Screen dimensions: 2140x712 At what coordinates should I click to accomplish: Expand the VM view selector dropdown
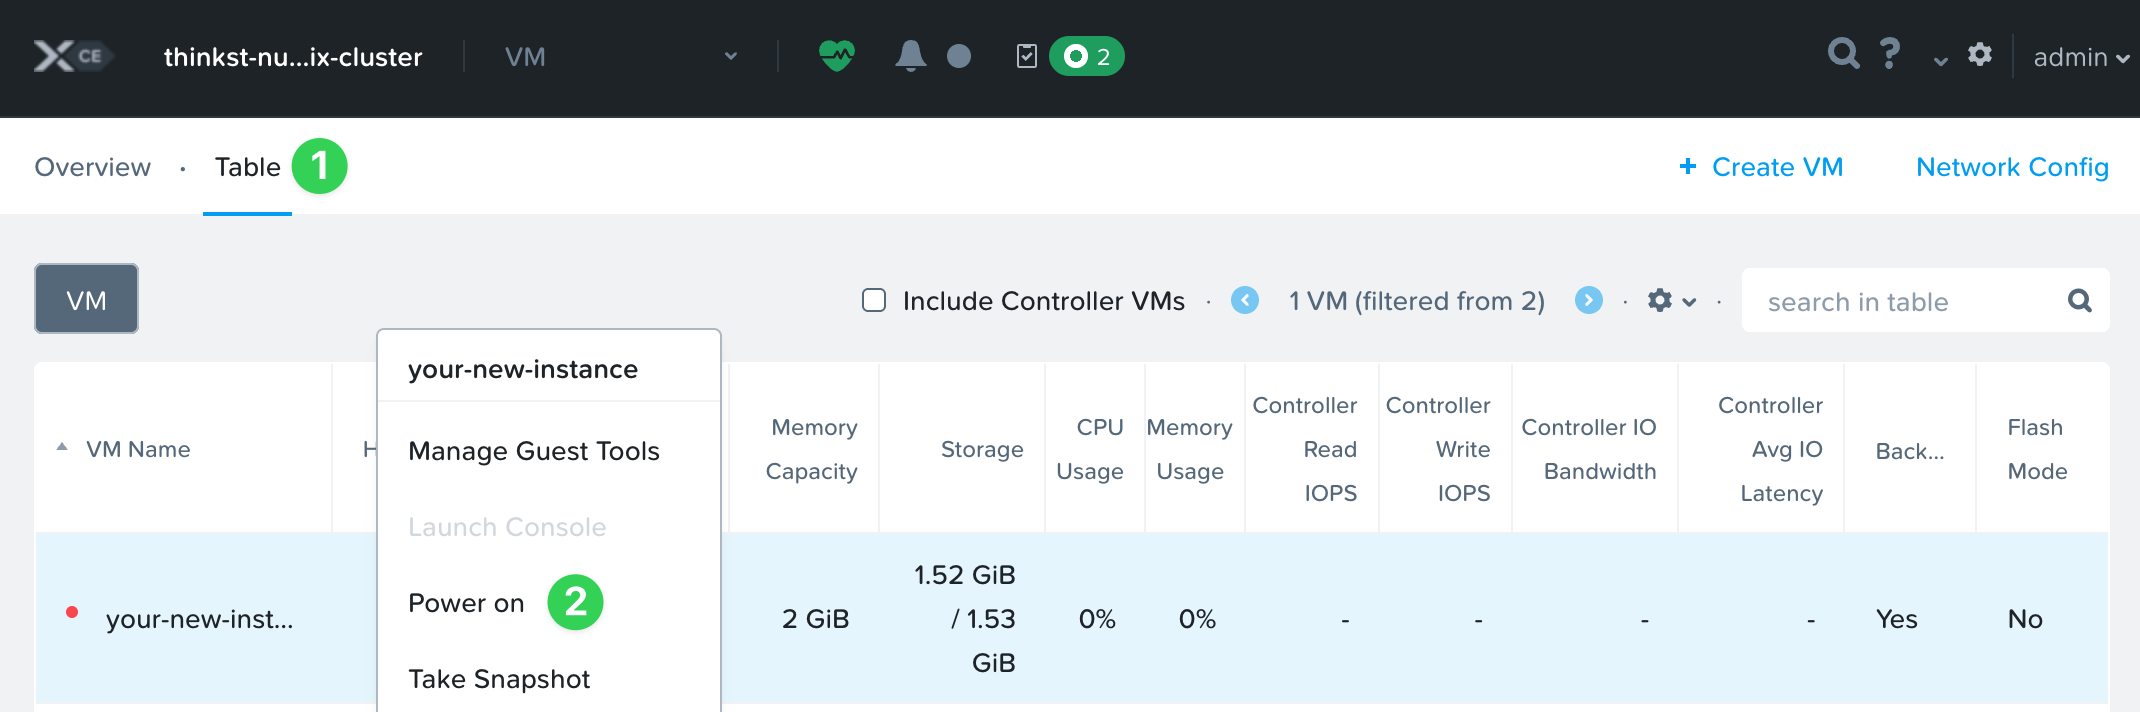click(x=620, y=57)
